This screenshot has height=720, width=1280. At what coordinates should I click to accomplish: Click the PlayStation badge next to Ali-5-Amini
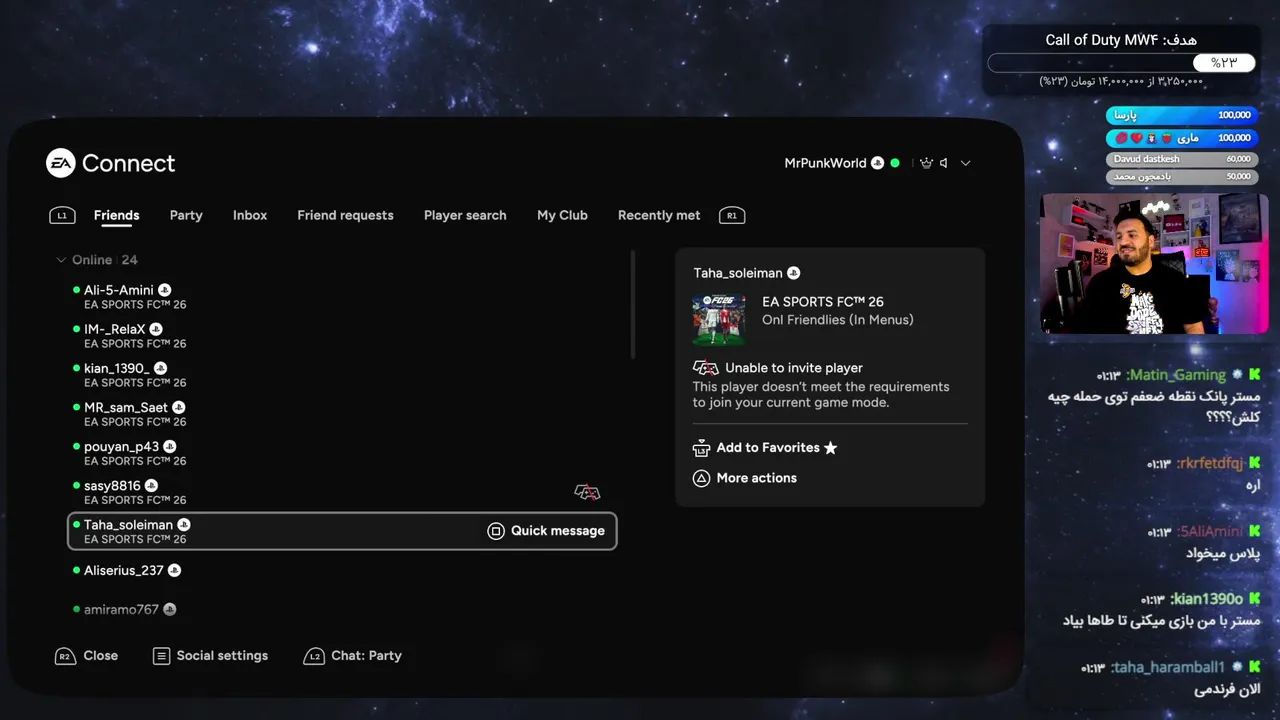click(165, 290)
